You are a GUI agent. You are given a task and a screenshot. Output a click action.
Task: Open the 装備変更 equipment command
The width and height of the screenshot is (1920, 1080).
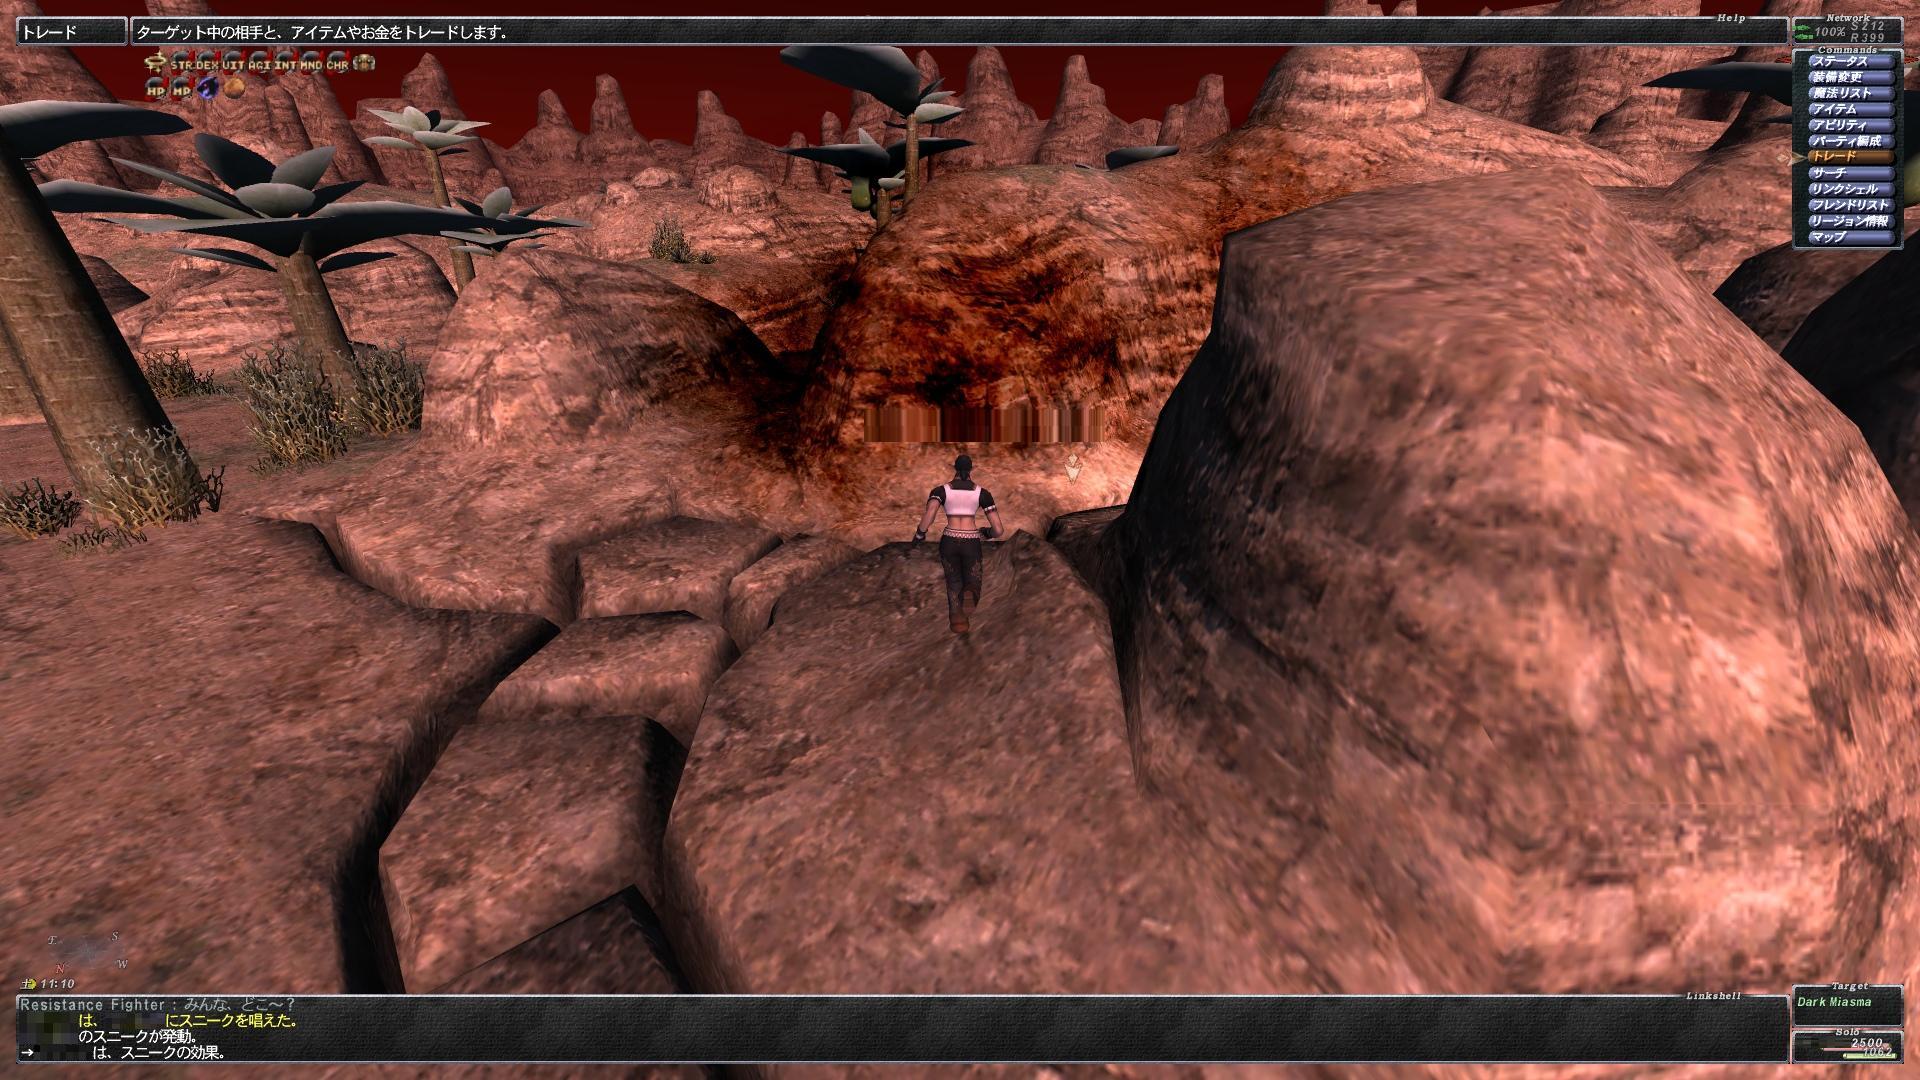pos(1850,77)
